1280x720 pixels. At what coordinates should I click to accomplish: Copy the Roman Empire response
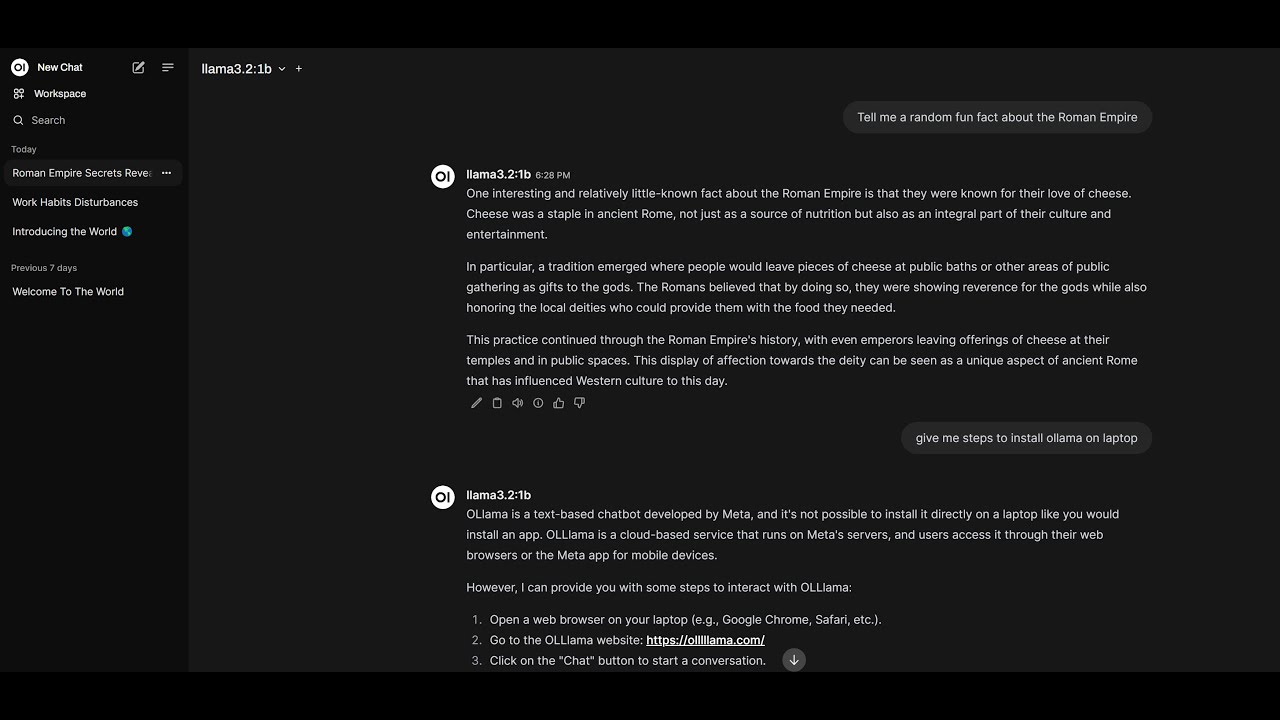click(x=497, y=403)
